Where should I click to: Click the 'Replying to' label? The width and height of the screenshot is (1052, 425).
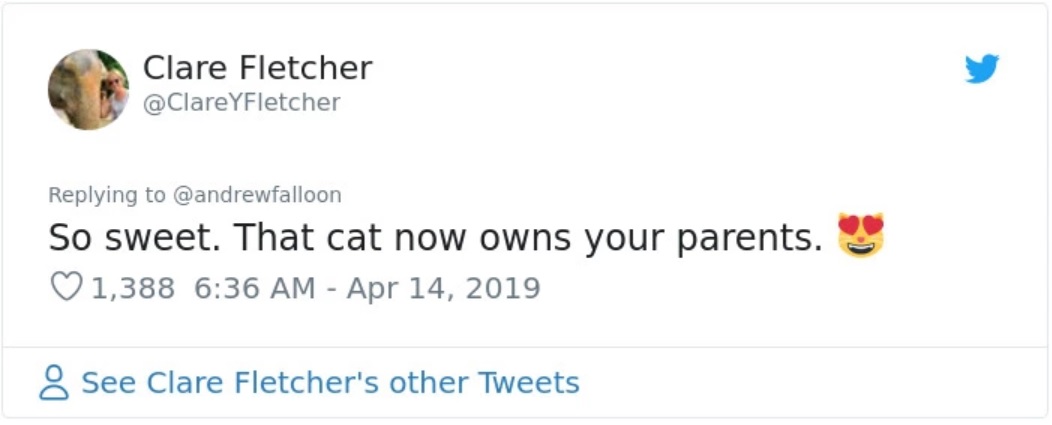pos(108,195)
